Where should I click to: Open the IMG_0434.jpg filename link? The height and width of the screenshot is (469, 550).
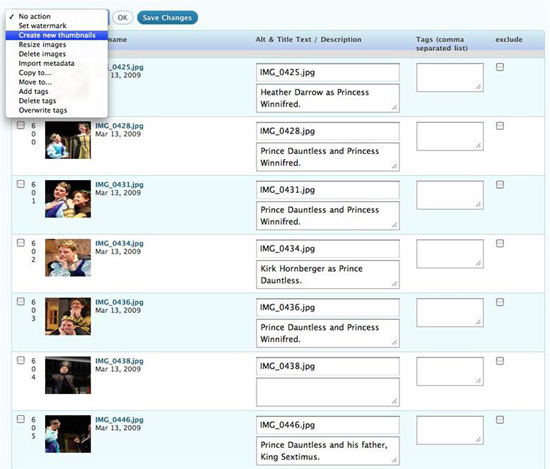pyautogui.click(x=119, y=243)
